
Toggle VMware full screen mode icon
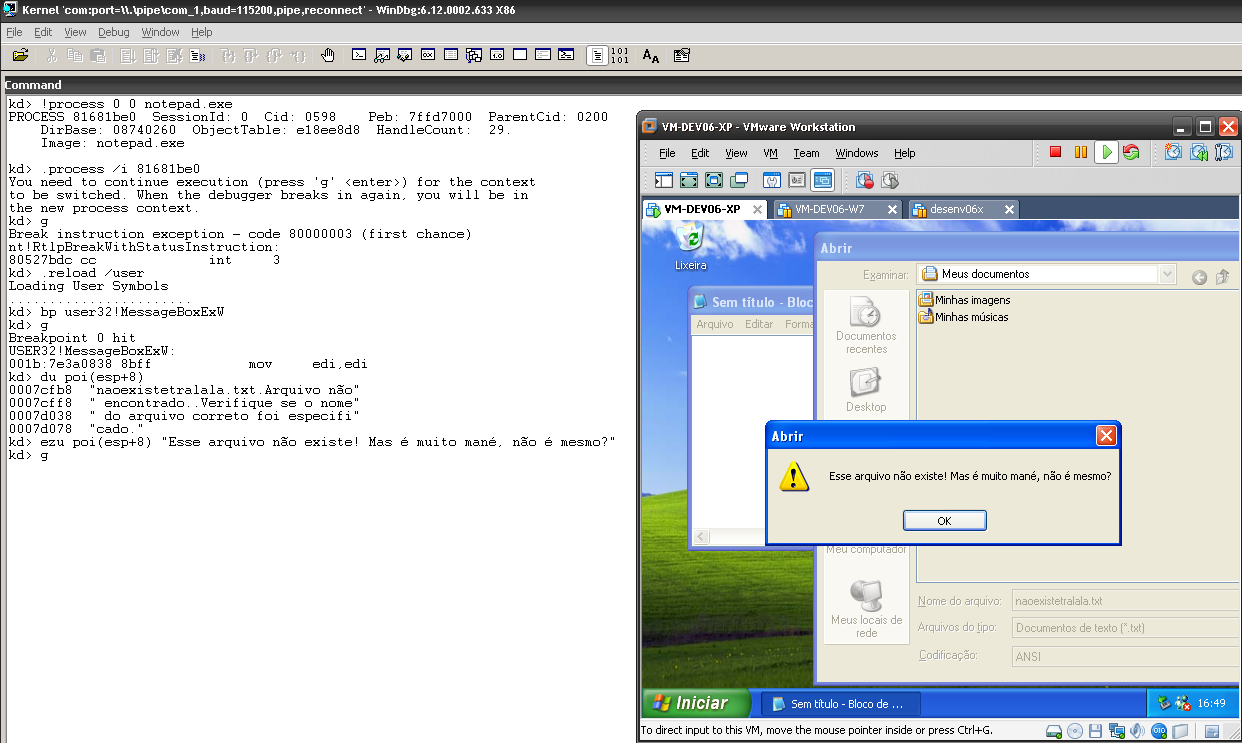(714, 181)
